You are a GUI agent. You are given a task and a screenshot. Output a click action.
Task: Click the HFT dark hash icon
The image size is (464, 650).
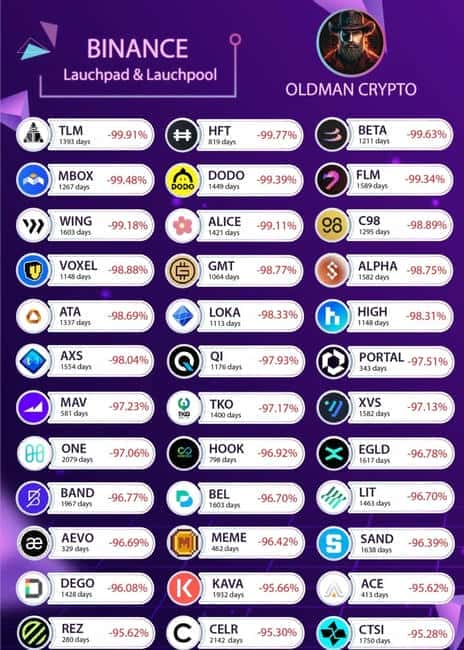182,135
